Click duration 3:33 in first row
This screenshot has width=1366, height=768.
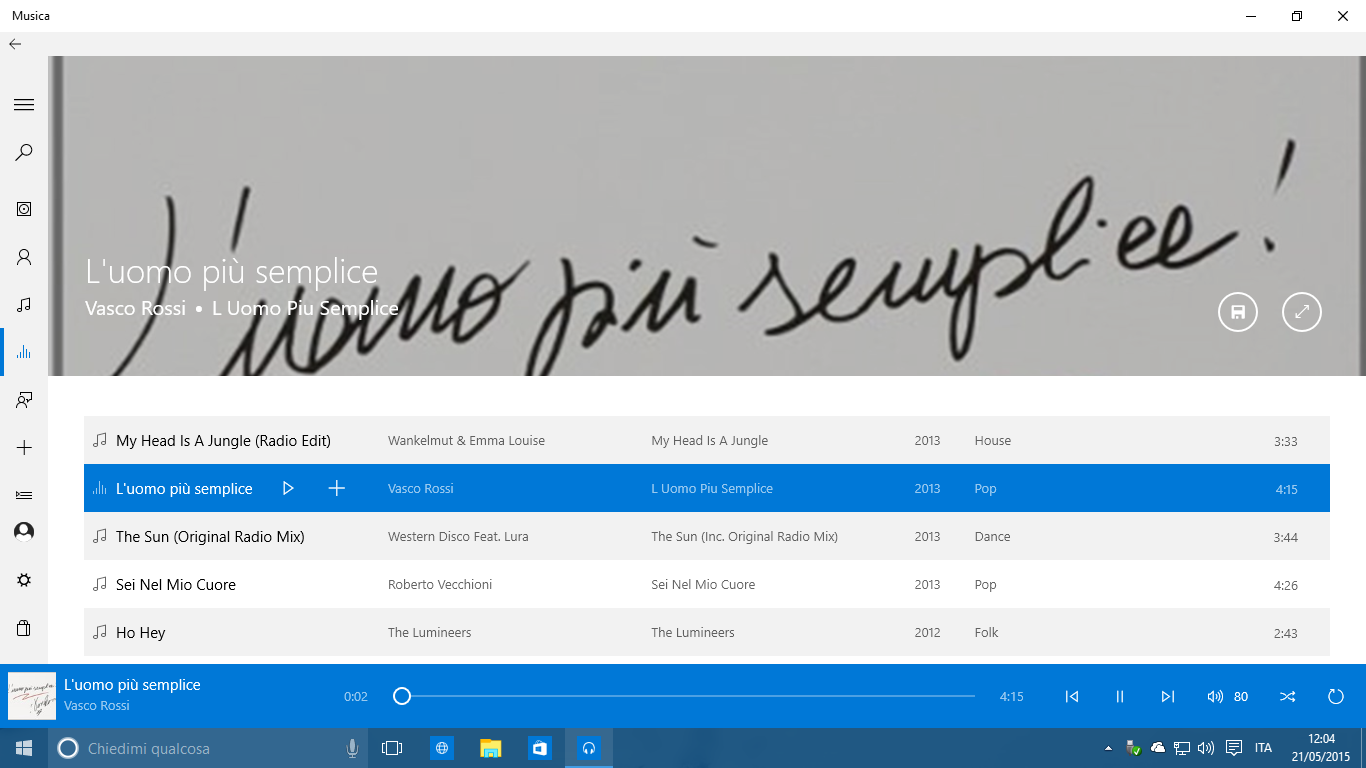coord(1286,441)
